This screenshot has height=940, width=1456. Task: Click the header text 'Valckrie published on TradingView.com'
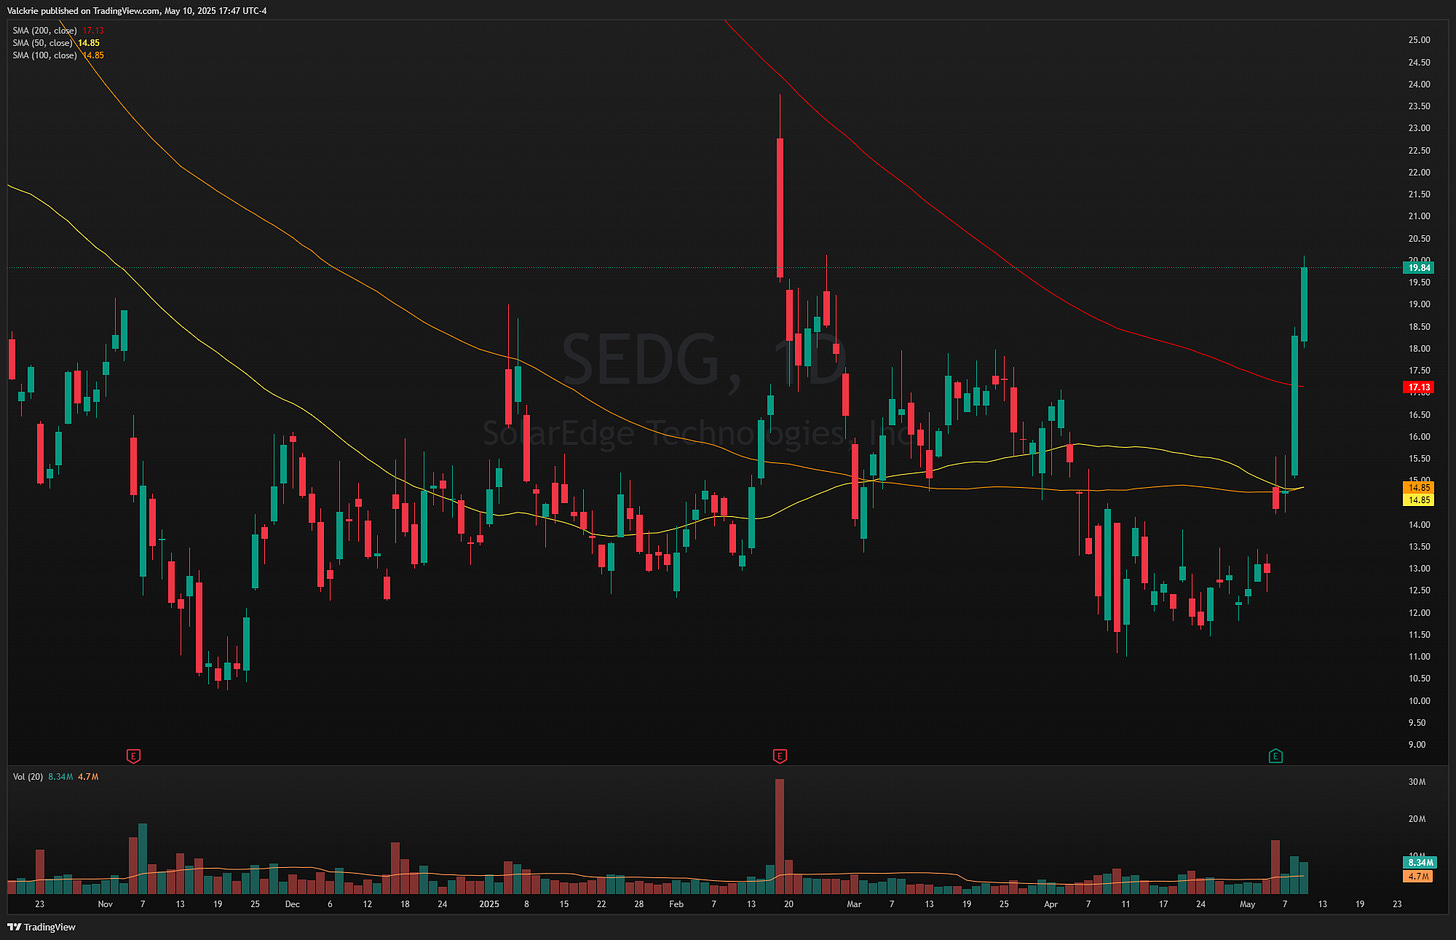coord(83,11)
